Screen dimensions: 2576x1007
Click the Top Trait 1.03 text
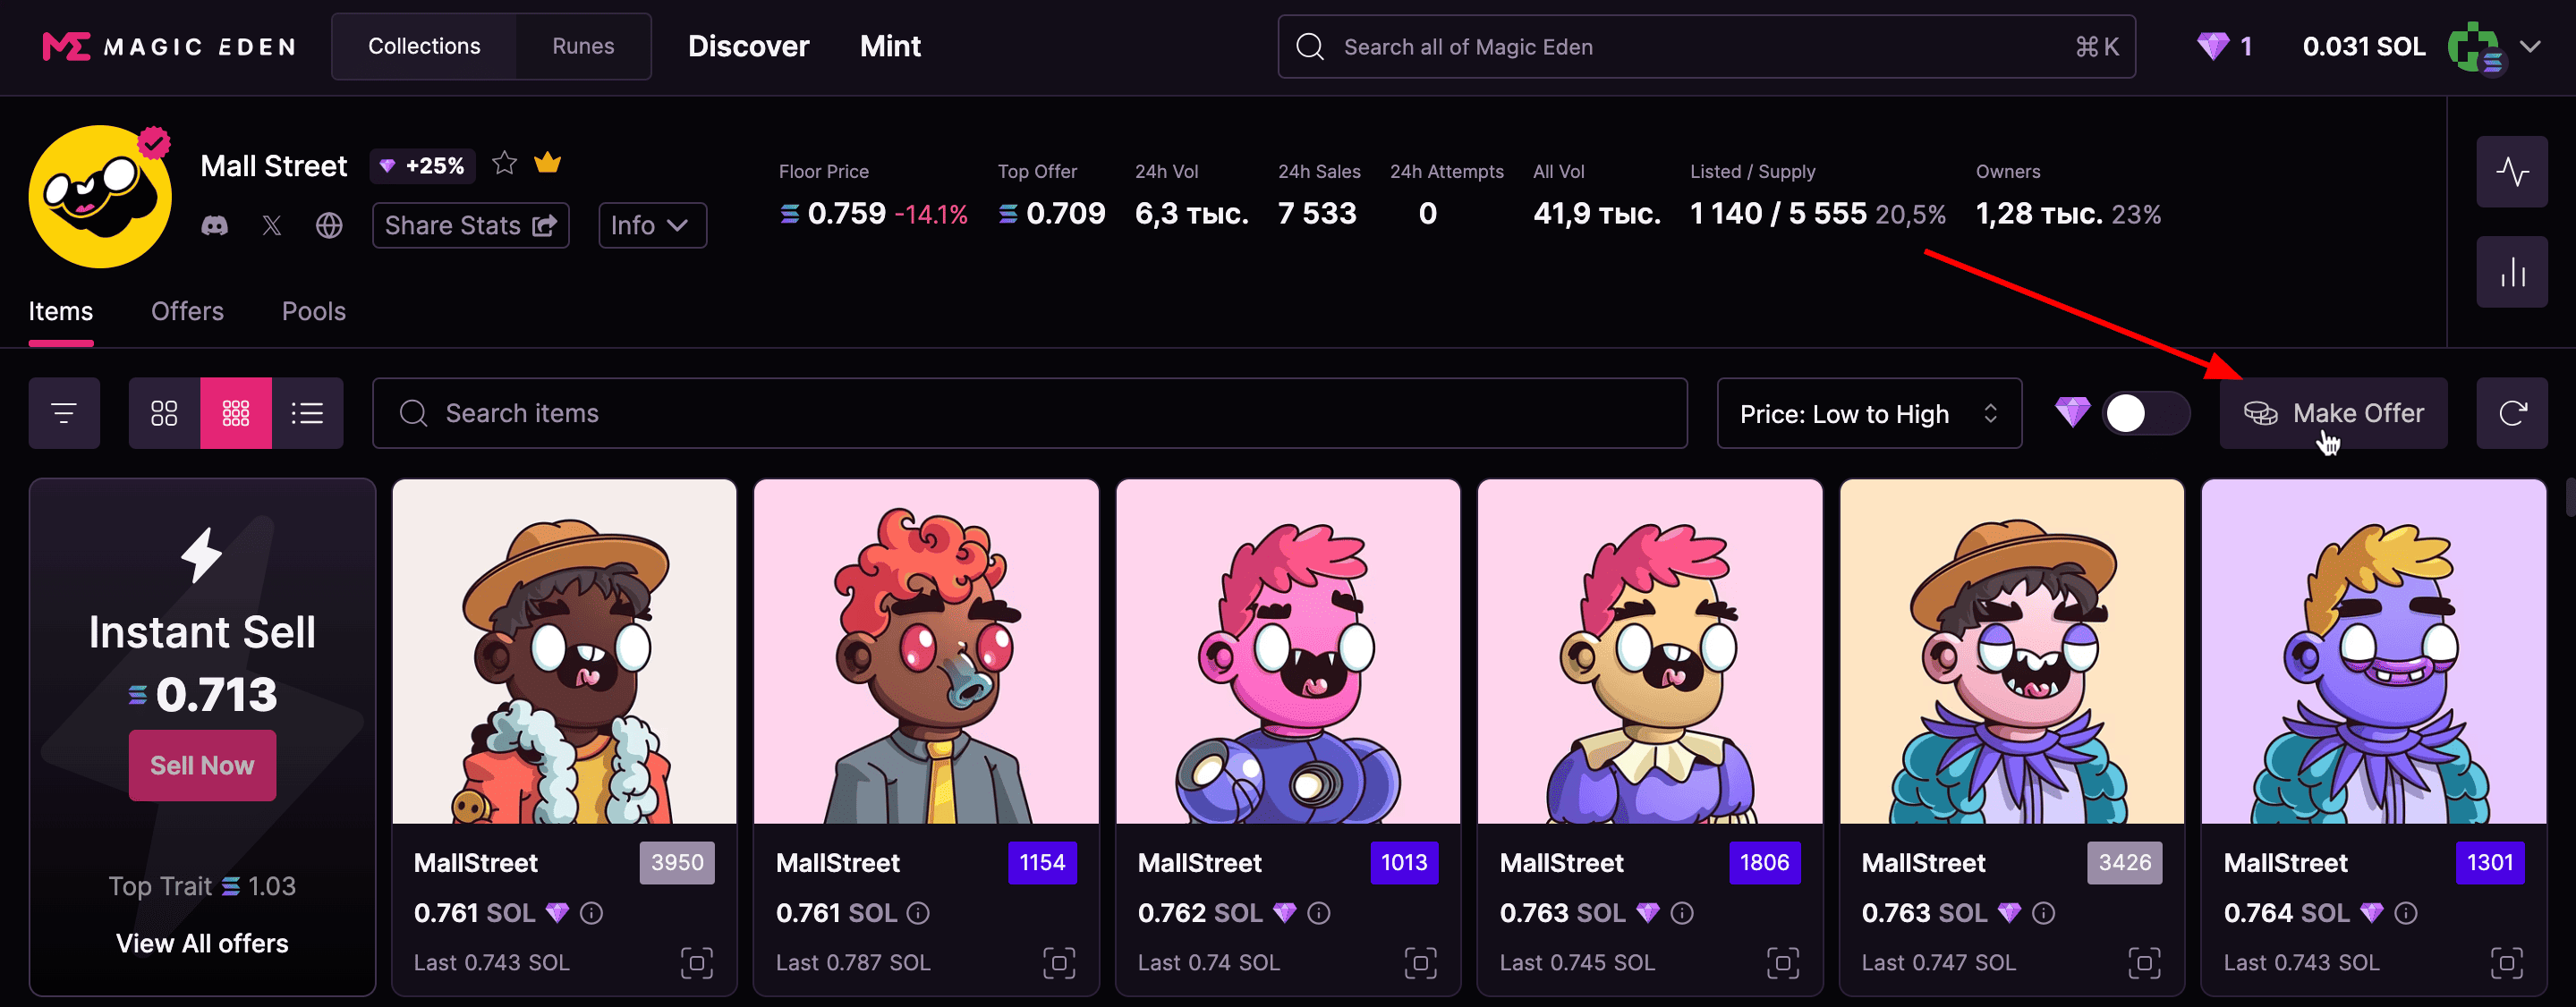point(202,887)
